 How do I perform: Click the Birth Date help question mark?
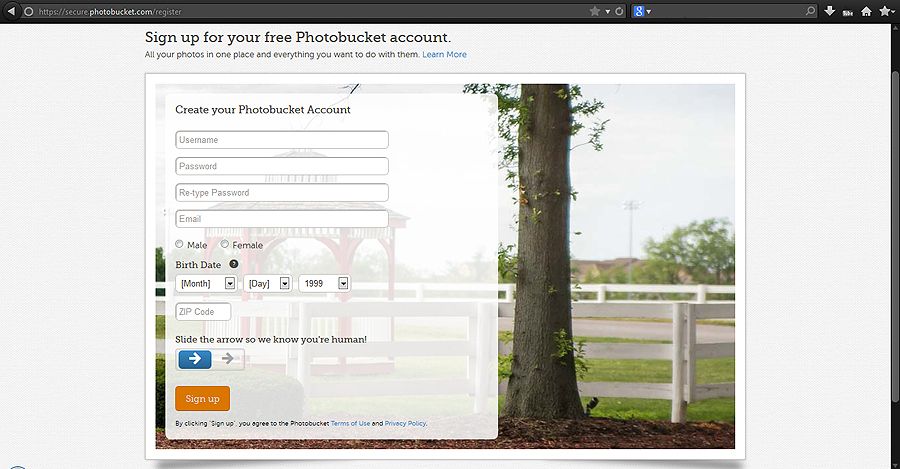pos(234,264)
